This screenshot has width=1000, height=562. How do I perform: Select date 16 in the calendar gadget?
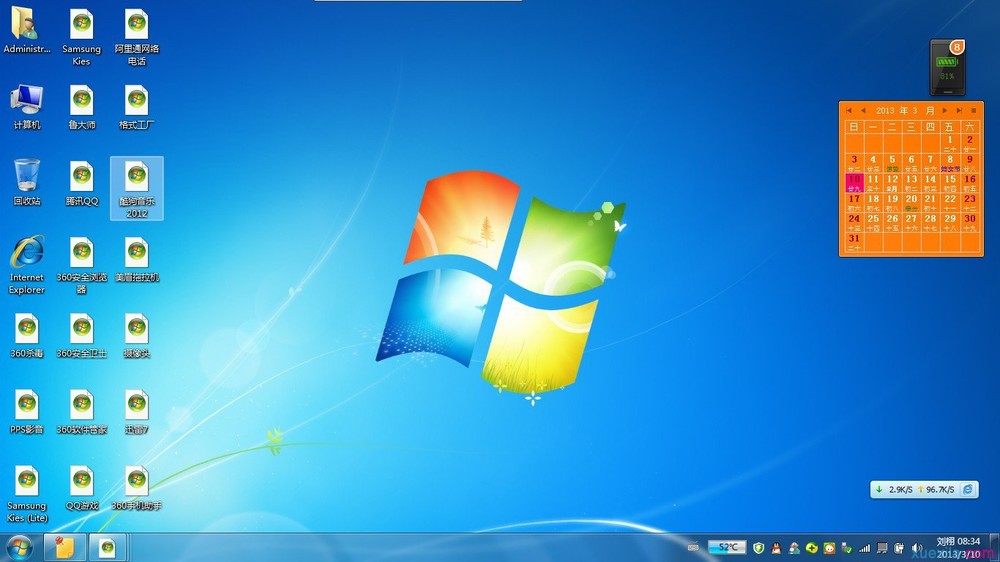point(969,182)
